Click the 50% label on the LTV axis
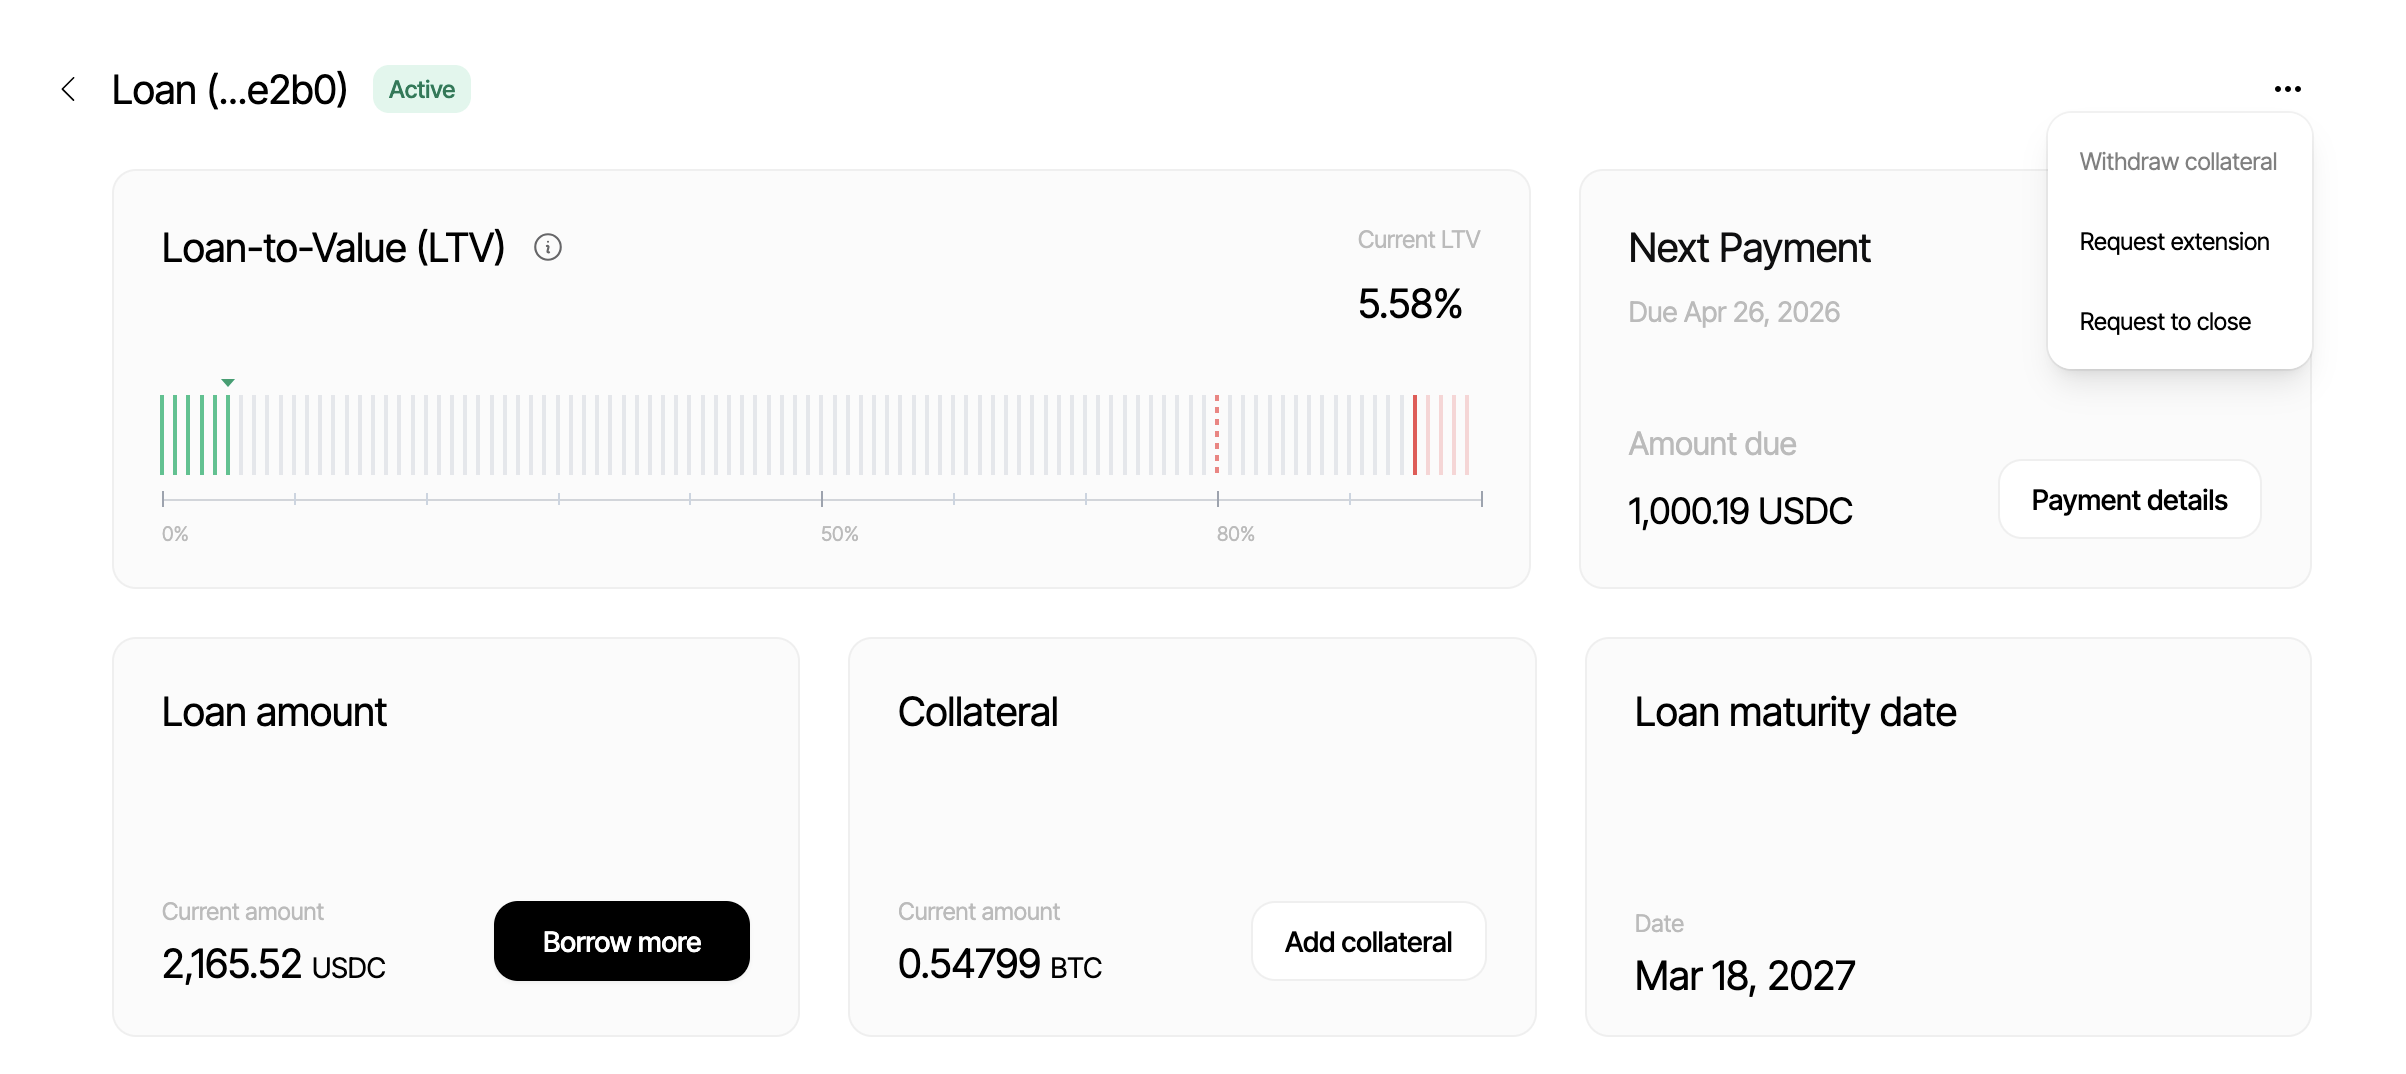Viewport: 2406px width, 1074px height. pos(840,533)
